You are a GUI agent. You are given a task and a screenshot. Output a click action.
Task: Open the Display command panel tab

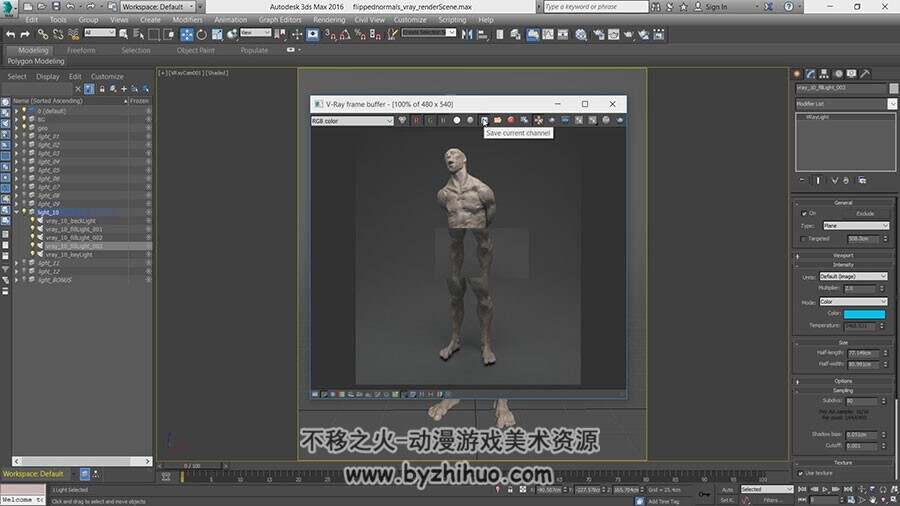click(x=852, y=73)
